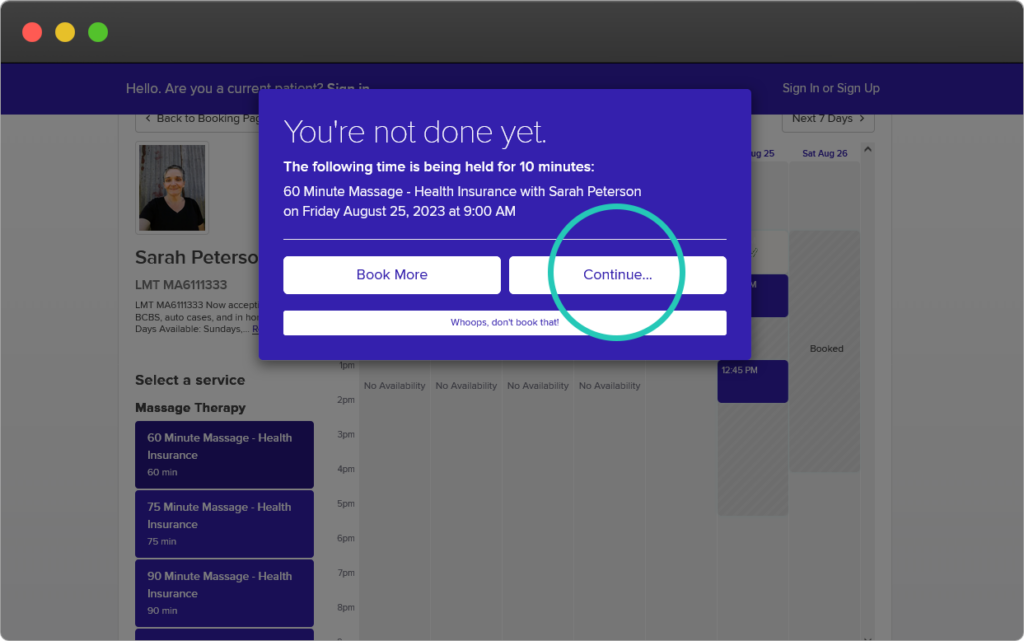Click the 1pm time label

coord(347,365)
